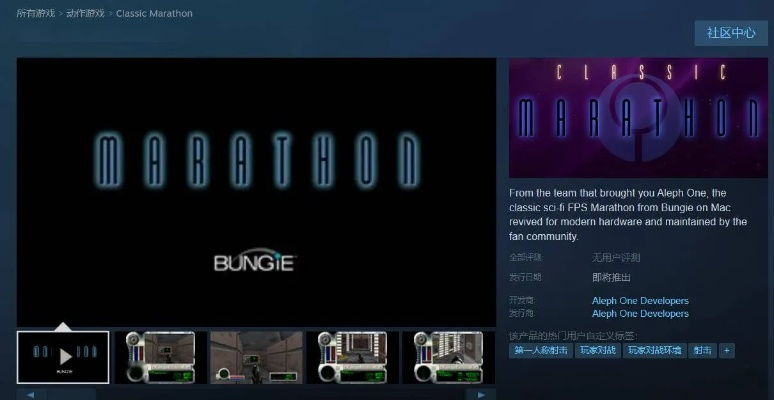The image size is (774, 400).
Task: View the third screenshot with corridor scene
Action: tap(256, 357)
